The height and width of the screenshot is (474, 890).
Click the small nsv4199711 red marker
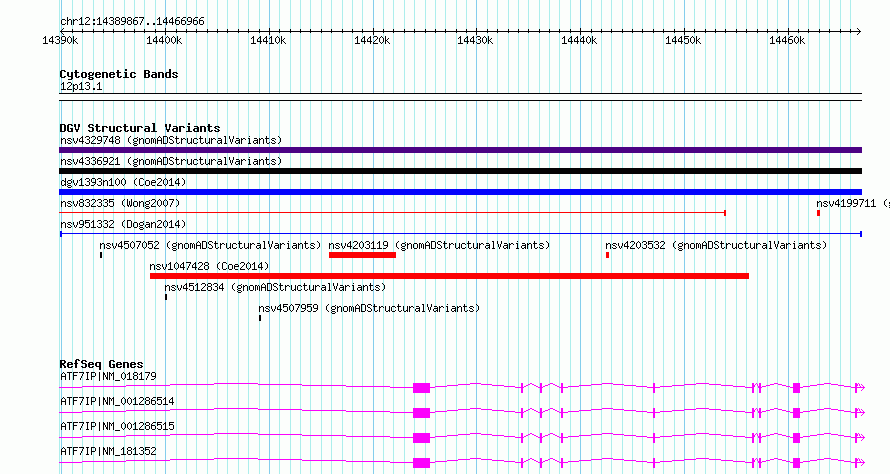coord(818,213)
